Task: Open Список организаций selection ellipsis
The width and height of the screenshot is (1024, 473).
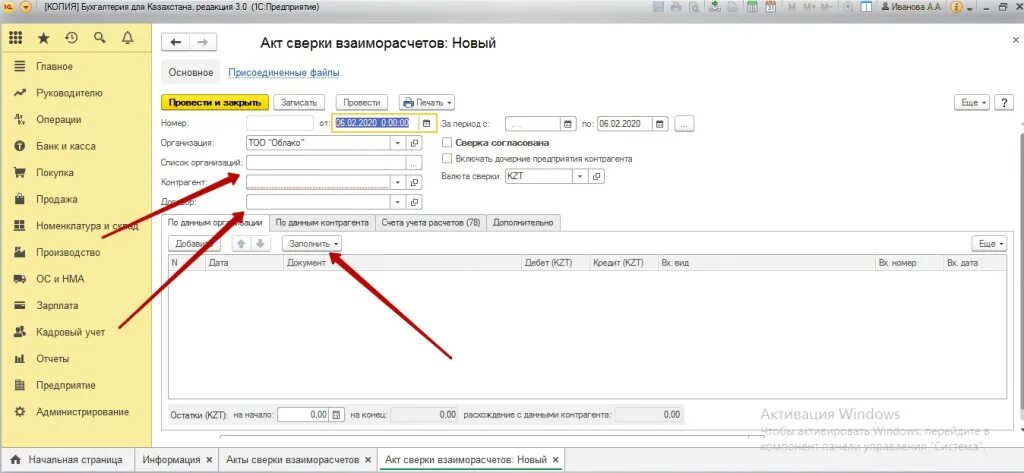Action: point(415,163)
